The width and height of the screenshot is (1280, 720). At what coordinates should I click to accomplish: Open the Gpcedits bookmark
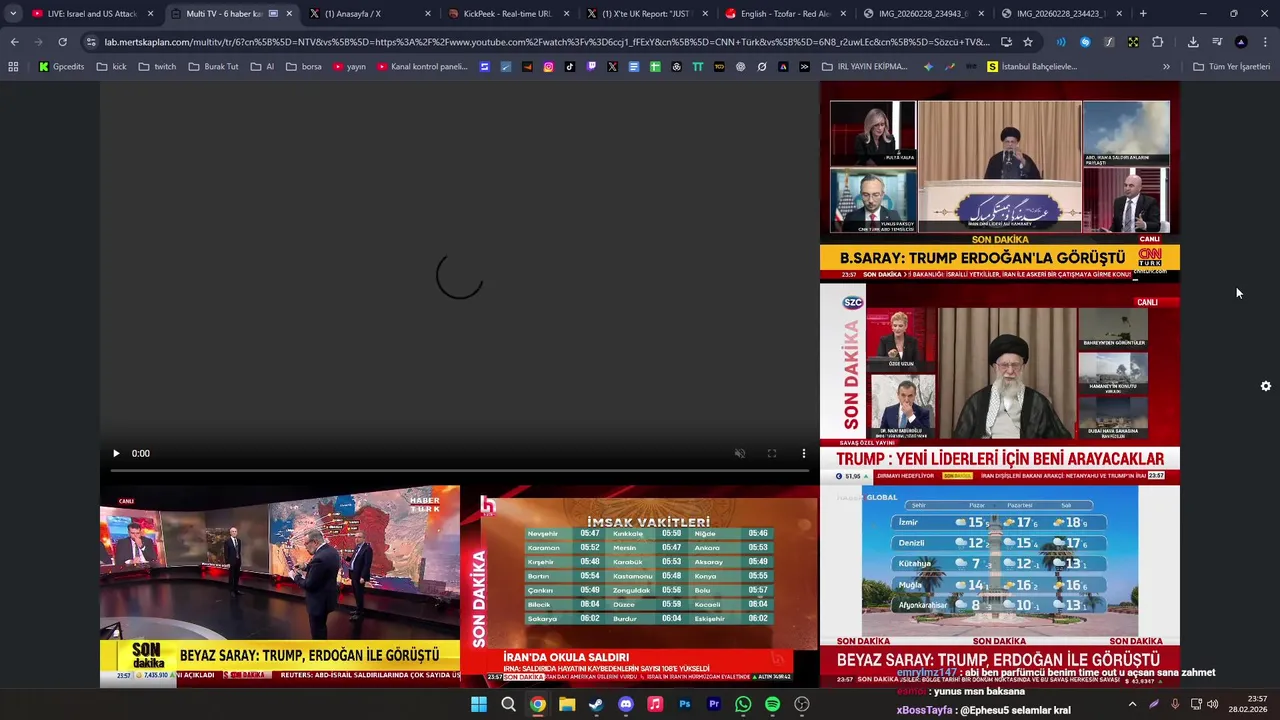61,67
